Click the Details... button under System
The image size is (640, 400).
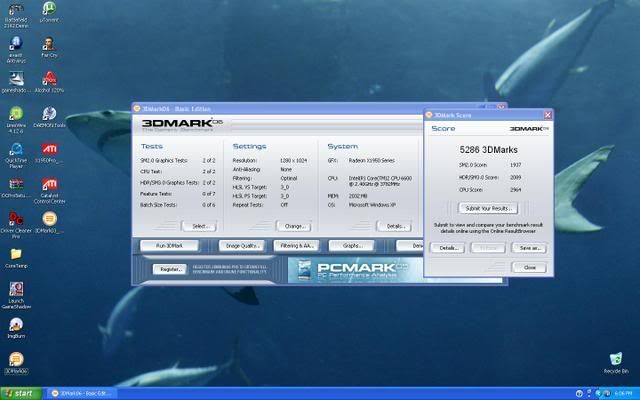point(394,226)
